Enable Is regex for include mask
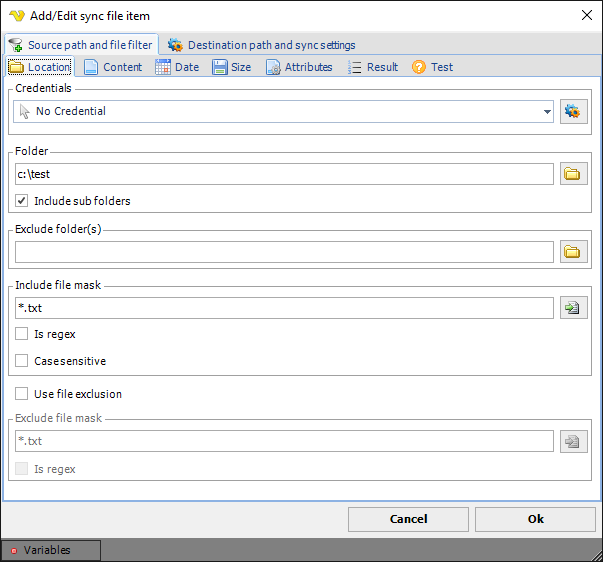 point(22,334)
